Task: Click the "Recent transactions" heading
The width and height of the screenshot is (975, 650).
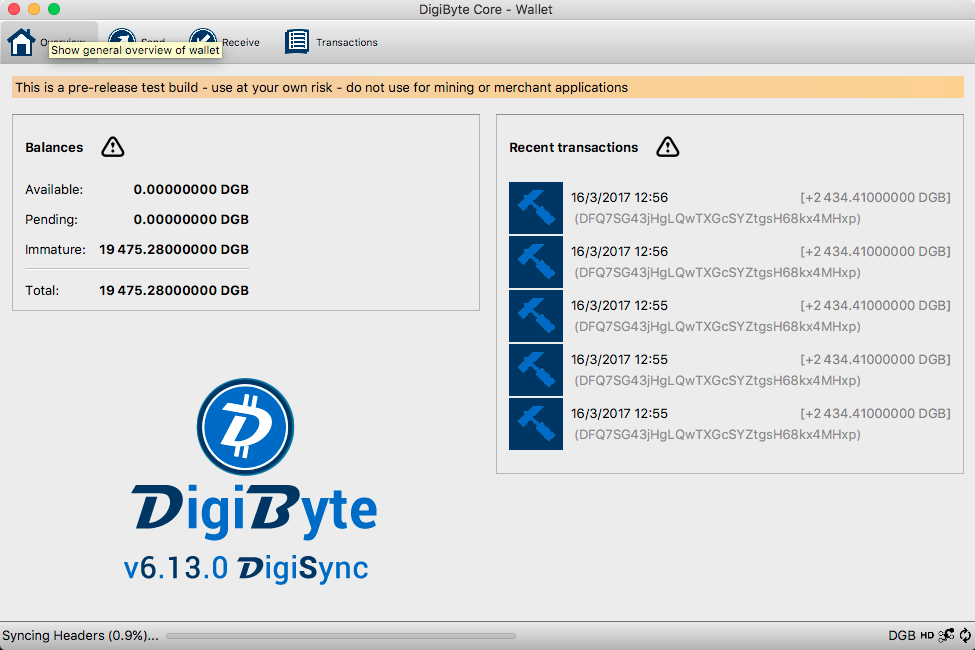Action: coord(573,147)
